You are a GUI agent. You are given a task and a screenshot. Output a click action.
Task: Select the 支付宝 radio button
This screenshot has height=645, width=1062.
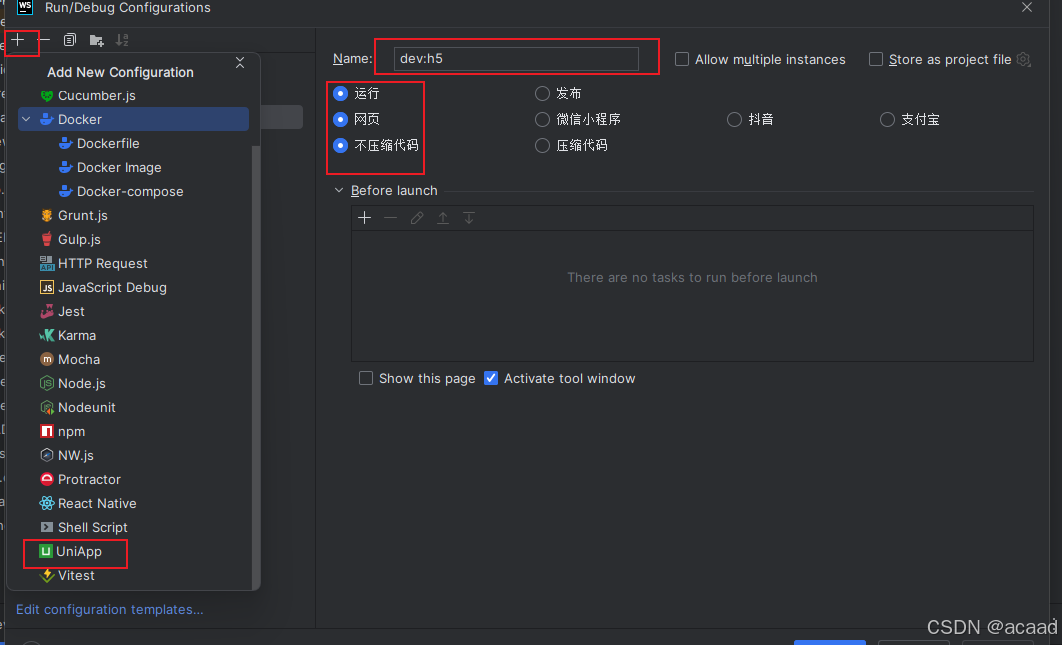coord(887,120)
